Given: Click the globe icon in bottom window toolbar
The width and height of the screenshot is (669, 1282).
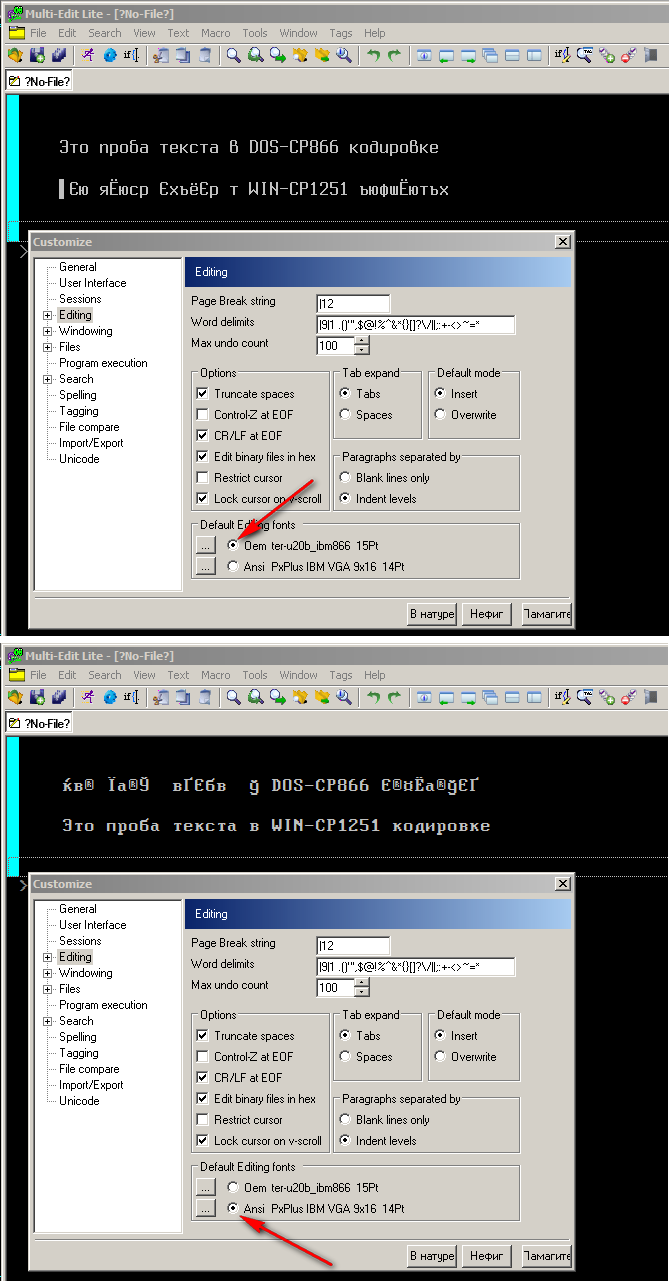Looking at the screenshot, I should (x=109, y=697).
